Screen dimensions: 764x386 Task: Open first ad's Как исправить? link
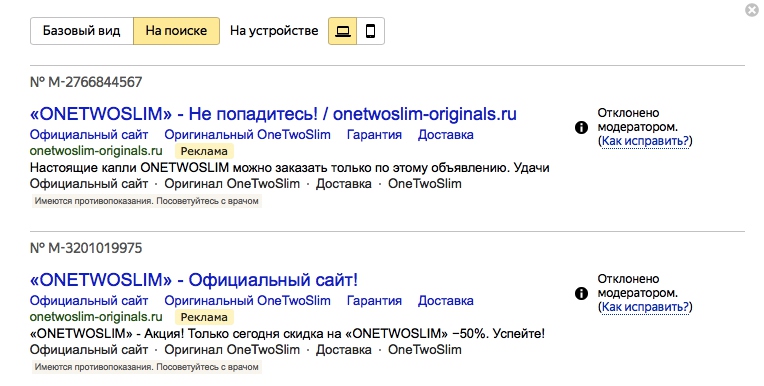[645, 141]
